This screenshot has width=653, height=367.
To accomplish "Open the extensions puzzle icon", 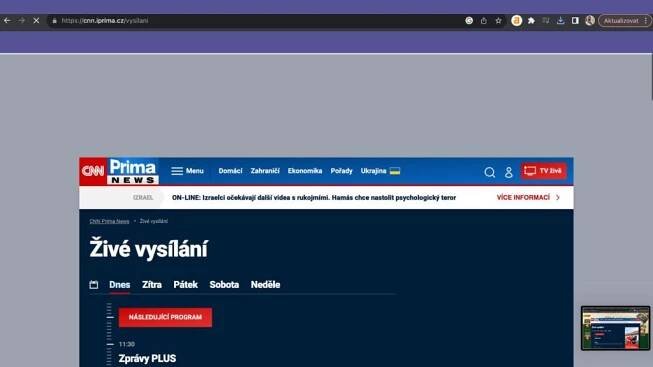I will pos(531,20).
